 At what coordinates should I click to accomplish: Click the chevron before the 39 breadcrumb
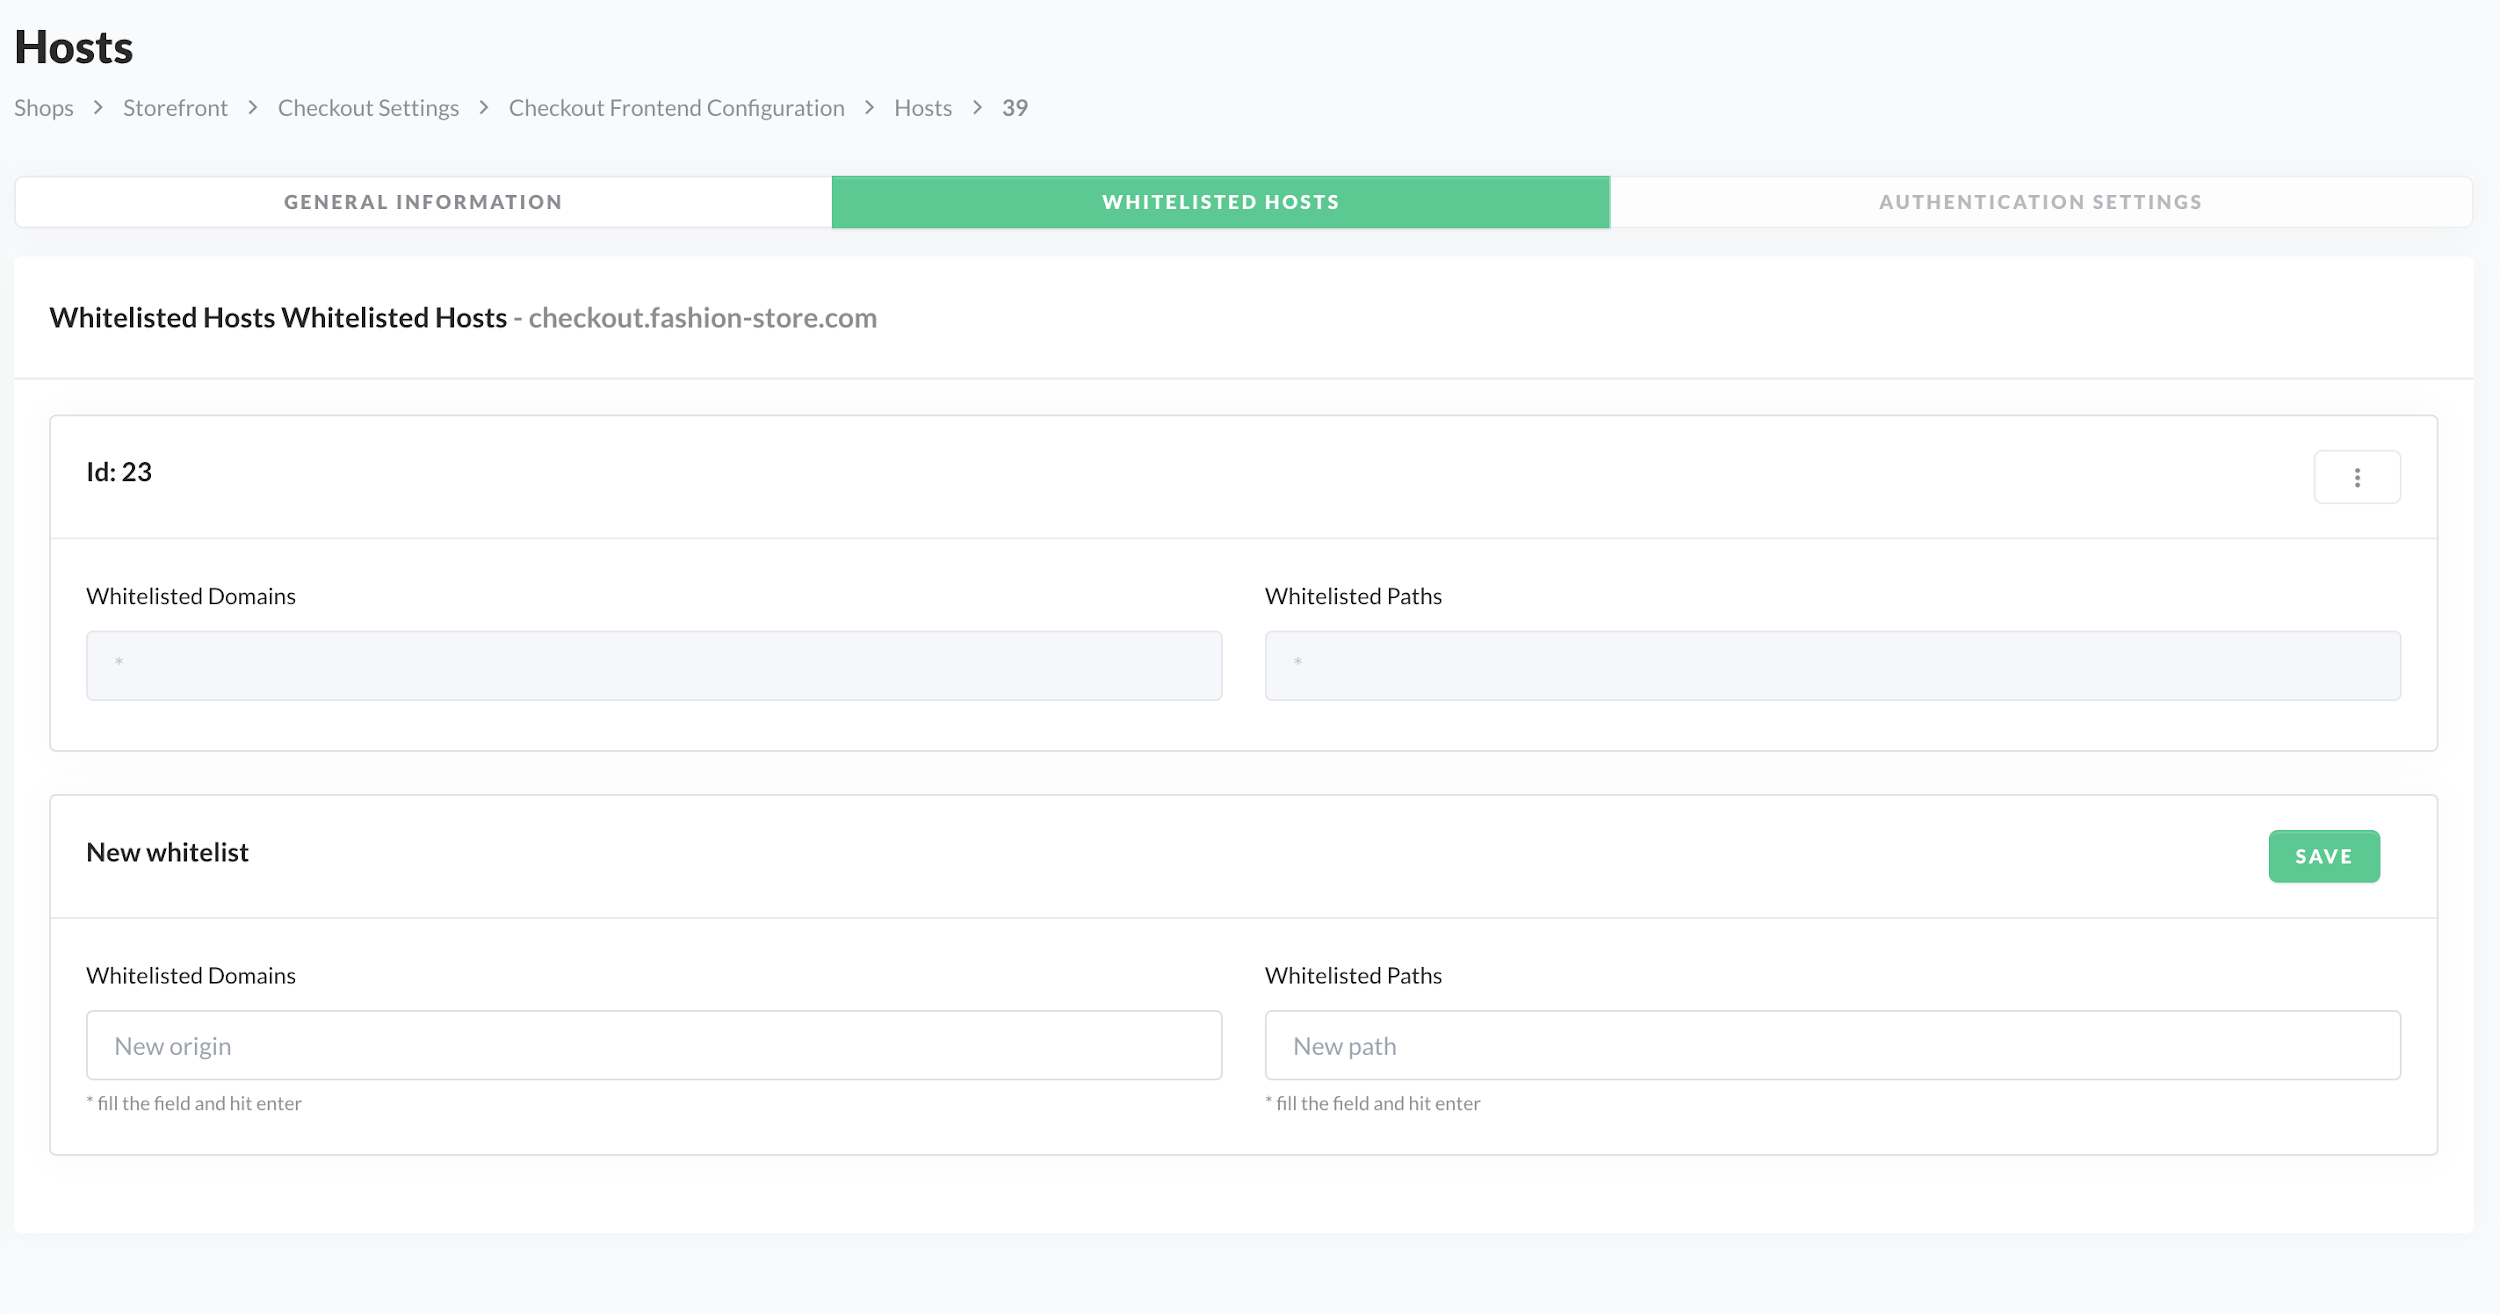[977, 107]
